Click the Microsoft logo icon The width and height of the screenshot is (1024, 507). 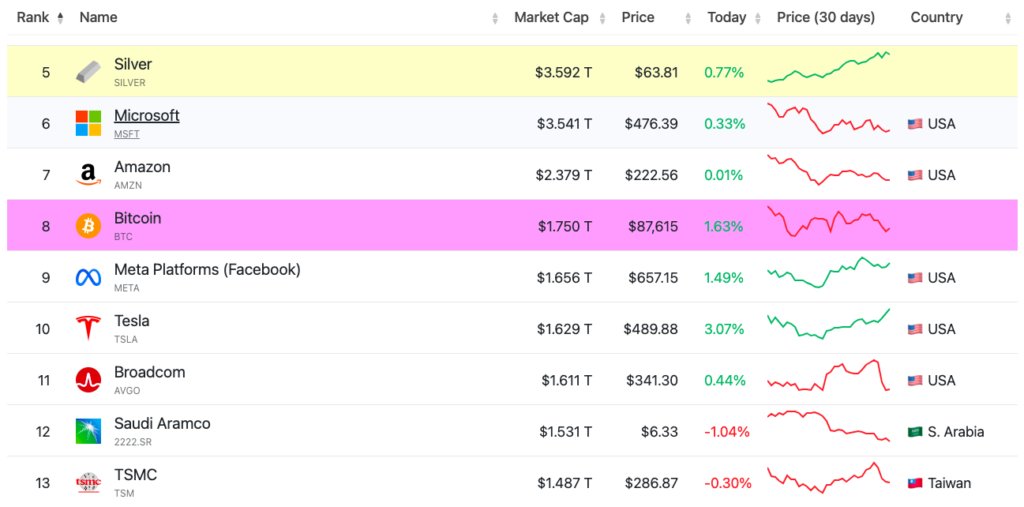pos(88,123)
